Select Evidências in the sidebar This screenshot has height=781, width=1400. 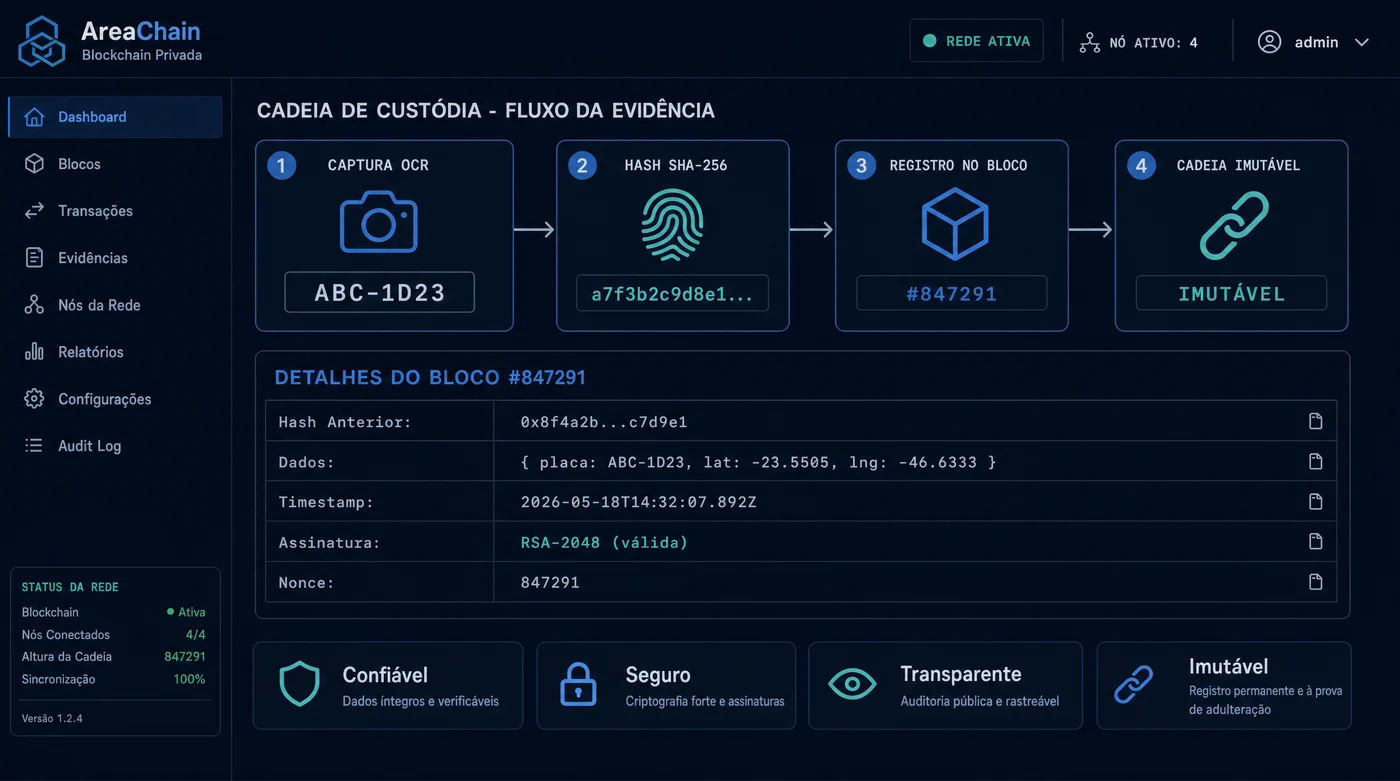(x=93, y=258)
